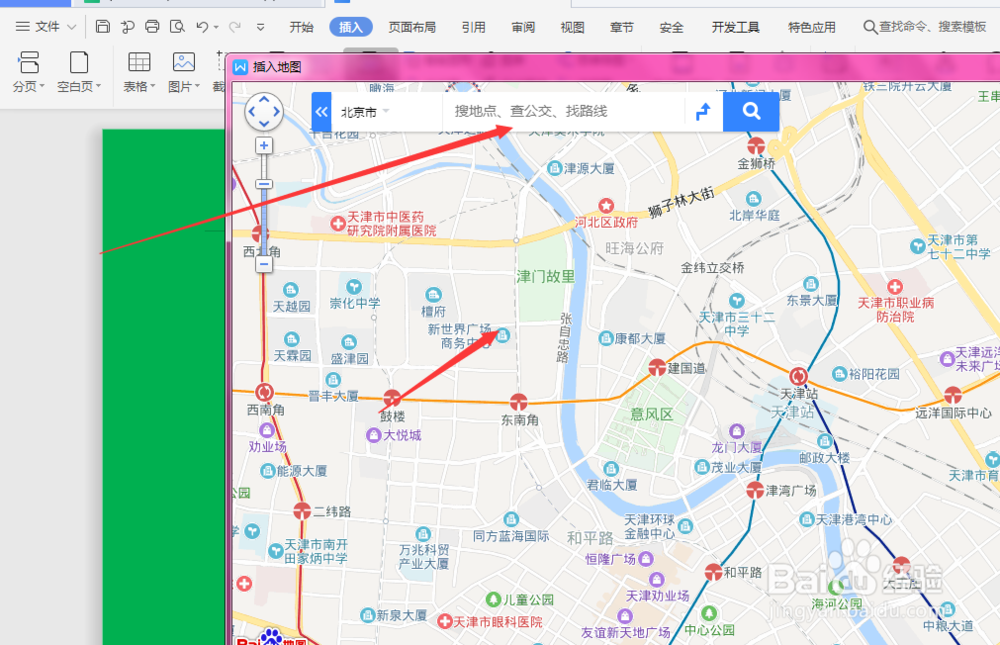Click the 意风区 label on map

[651, 415]
